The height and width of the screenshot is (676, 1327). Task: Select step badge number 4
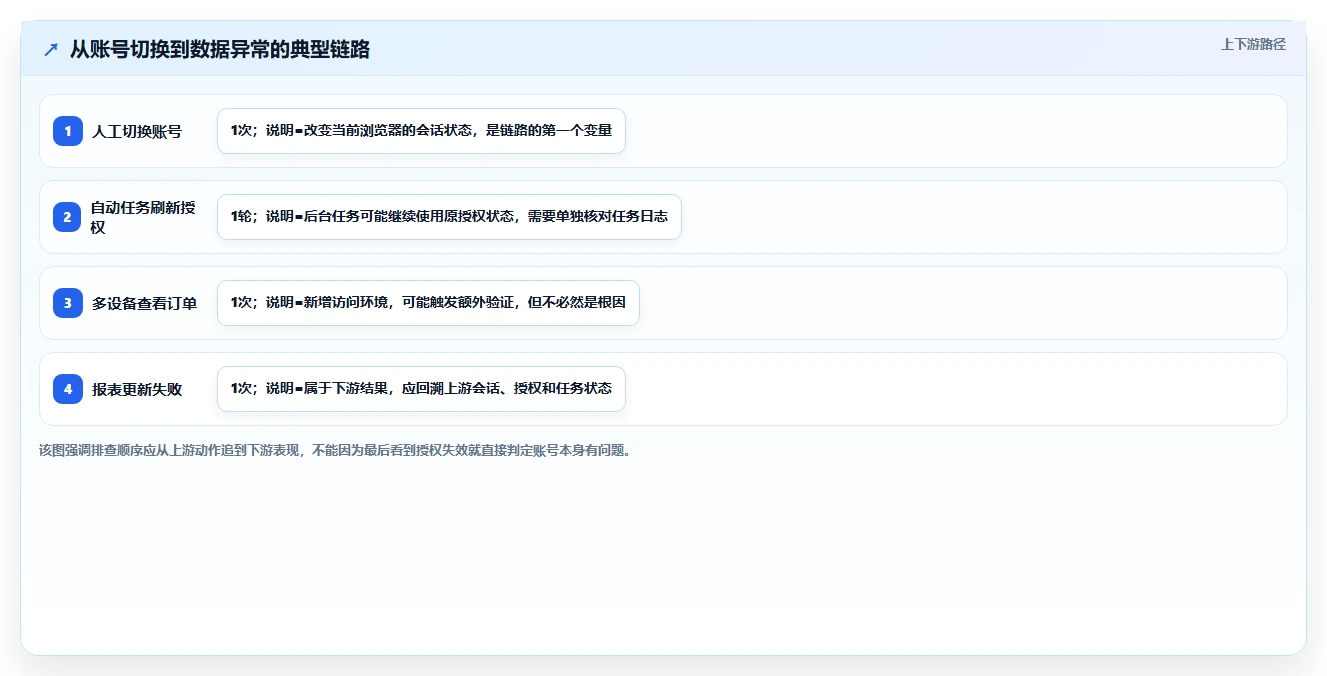click(x=68, y=389)
